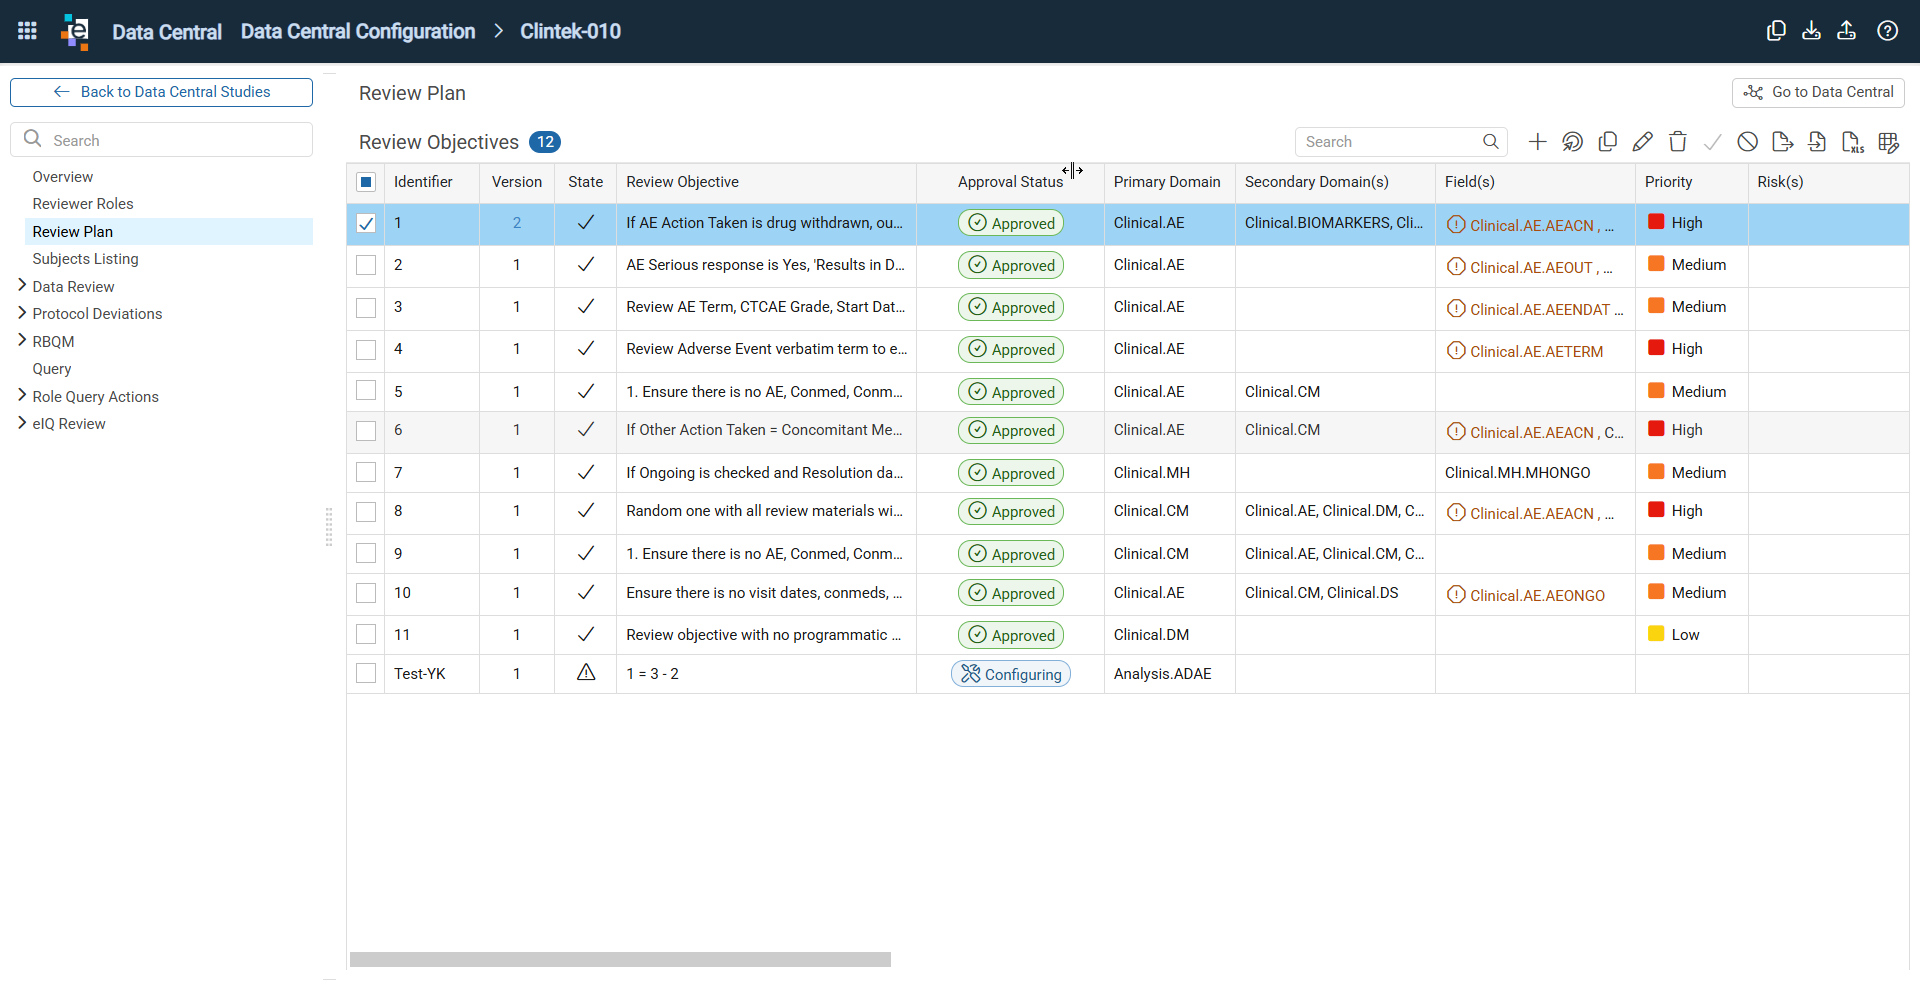The height and width of the screenshot is (989, 1920).
Task: Click the copy icon in top header
Action: (x=1776, y=31)
